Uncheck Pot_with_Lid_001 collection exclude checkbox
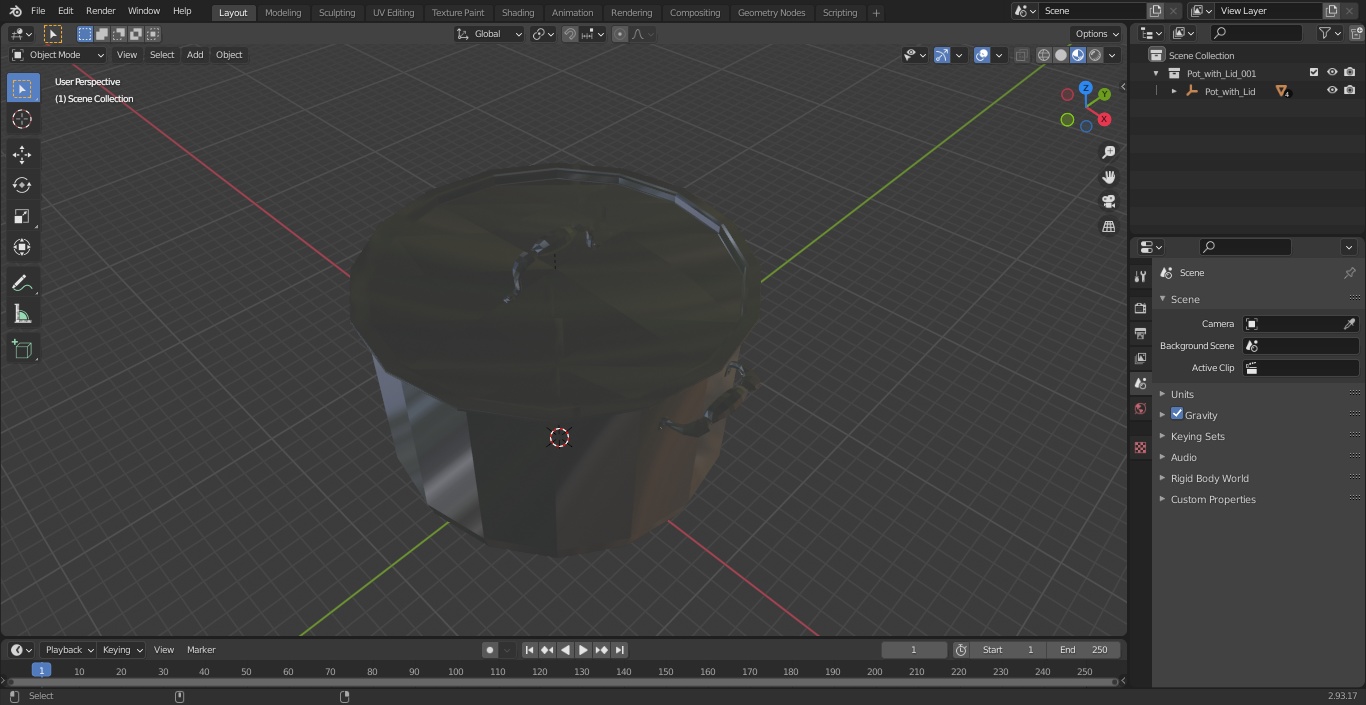Screen dimensions: 1366x705 pyautogui.click(x=1314, y=72)
